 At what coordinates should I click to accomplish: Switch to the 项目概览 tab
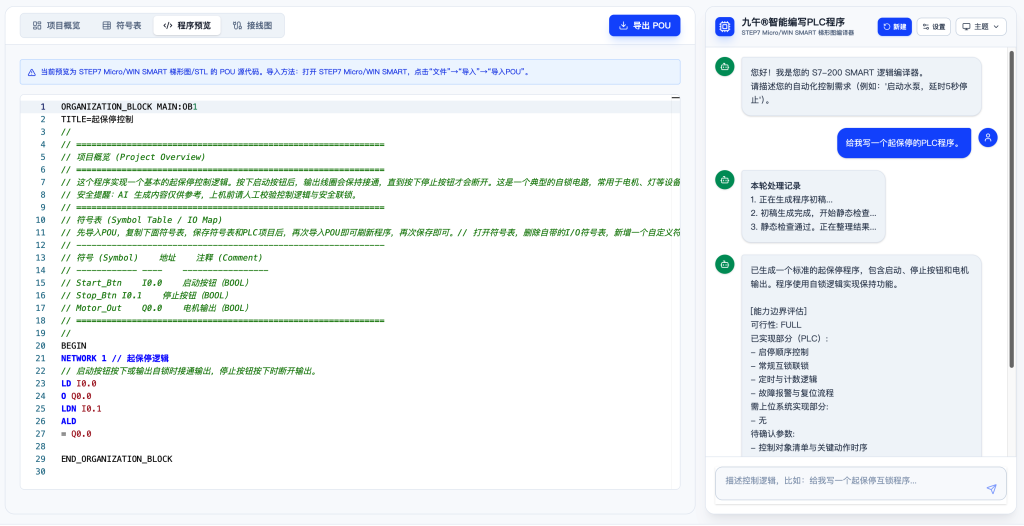(56, 25)
